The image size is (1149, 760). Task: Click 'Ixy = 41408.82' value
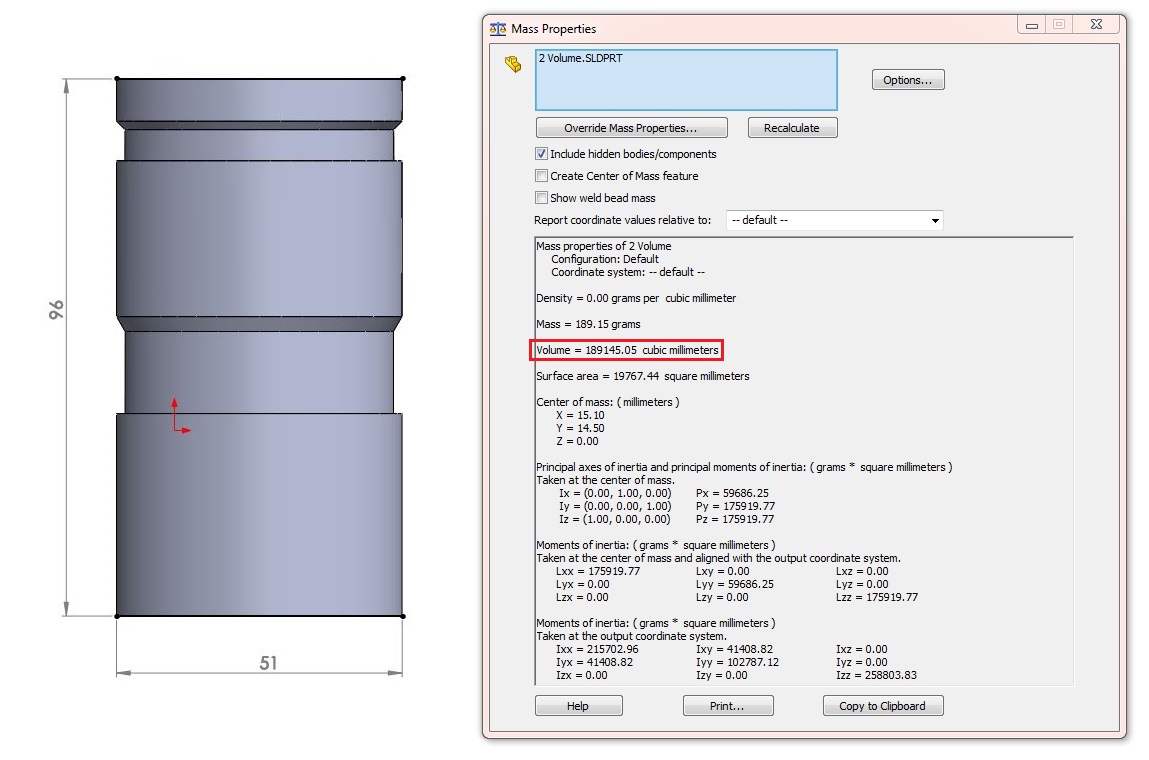pos(734,649)
